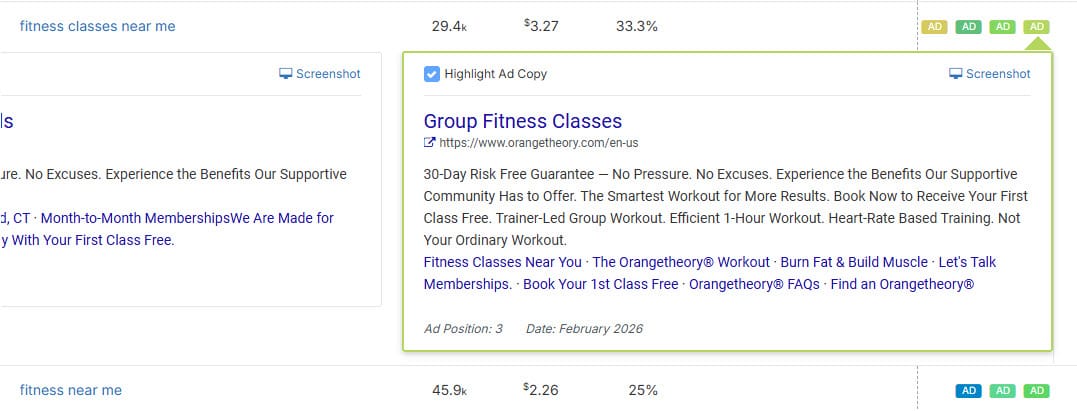Click the monitor icon in the right ad card
1077x411 pixels.
tap(955, 74)
